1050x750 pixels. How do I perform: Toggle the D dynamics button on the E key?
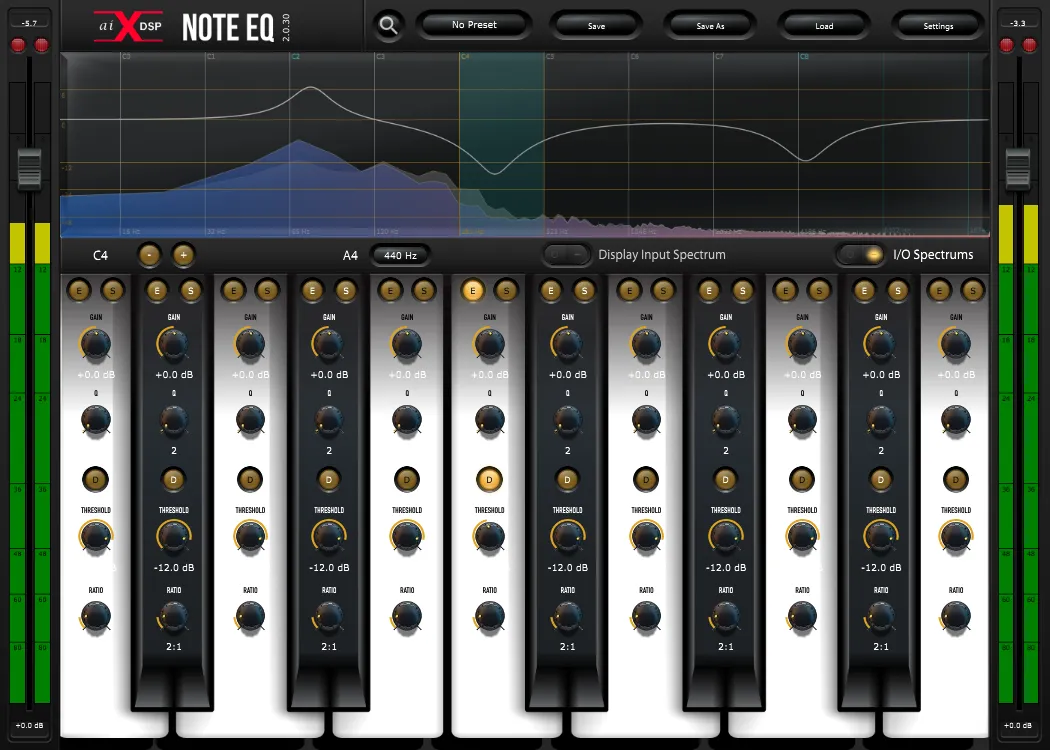click(406, 479)
